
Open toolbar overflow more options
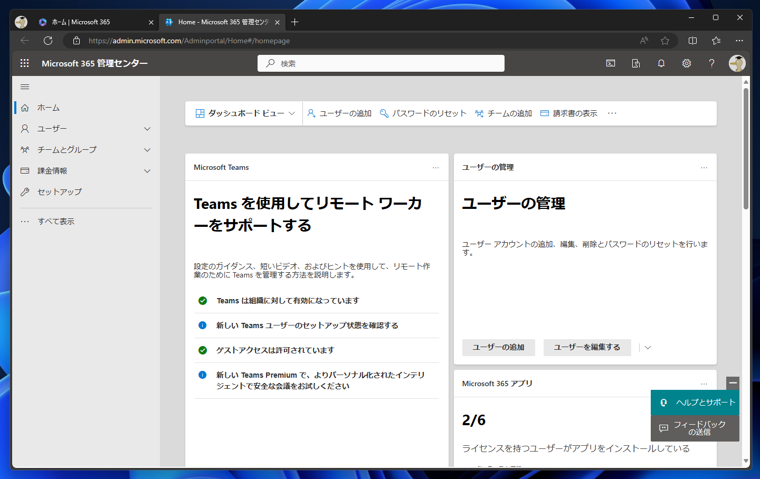[x=612, y=113]
